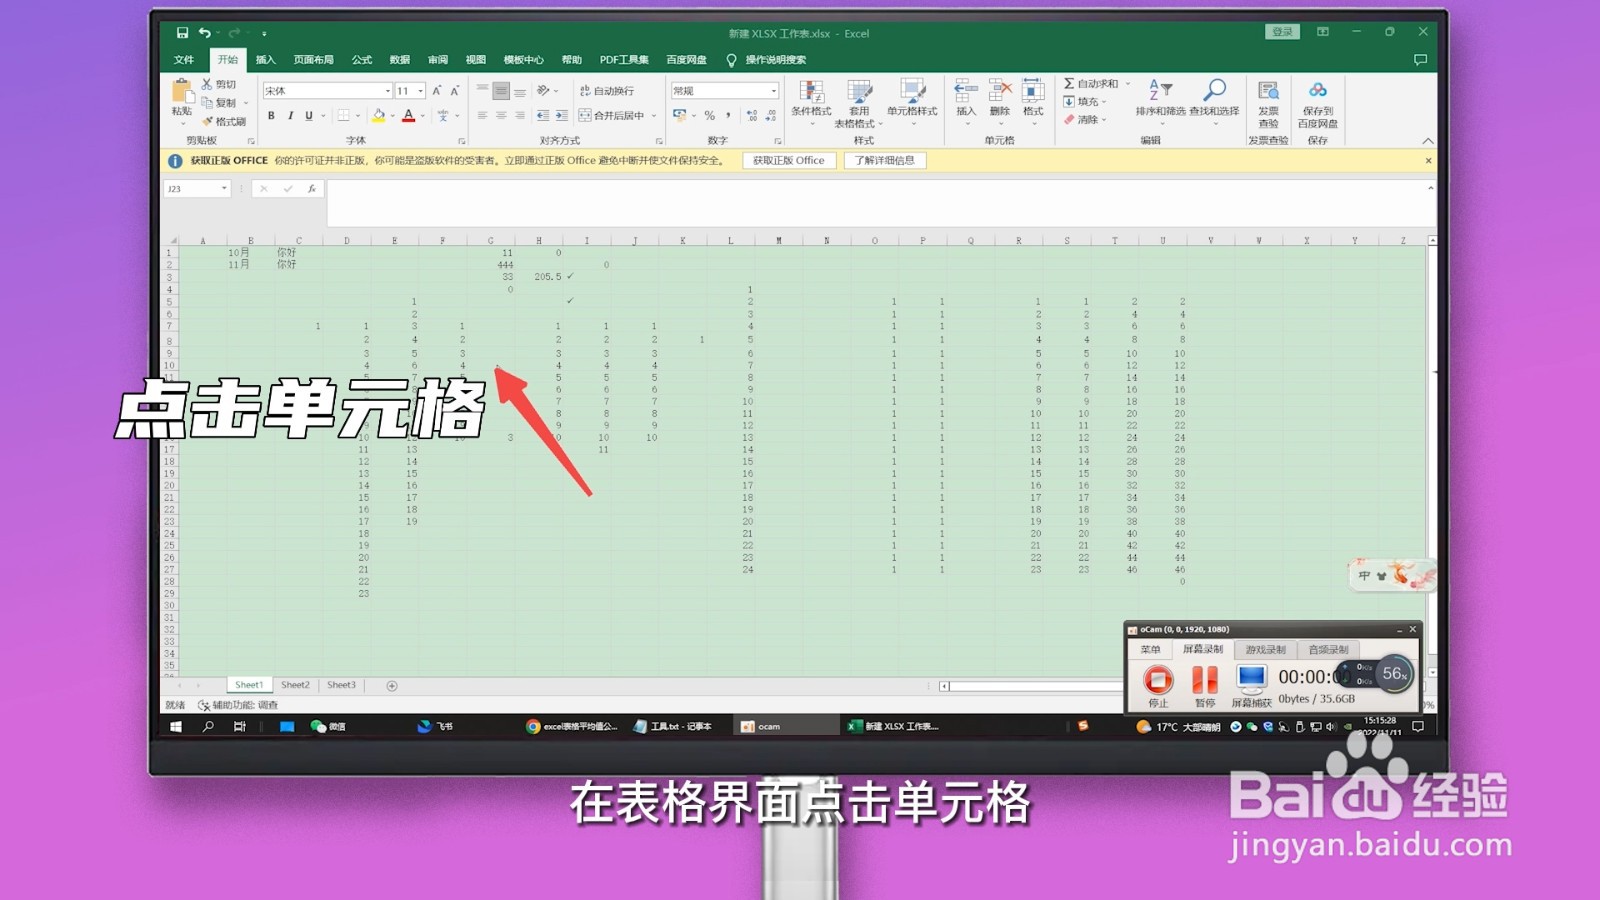Image resolution: width=1600 pixels, height=900 pixels.
Task: Apply bold formatting with the B icon
Action: pyautogui.click(x=270, y=114)
